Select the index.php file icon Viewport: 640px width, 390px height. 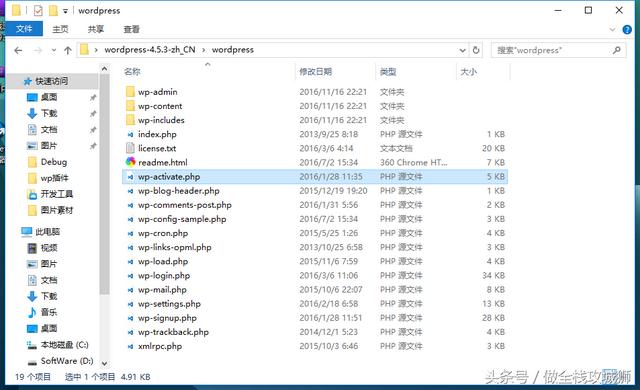130,134
